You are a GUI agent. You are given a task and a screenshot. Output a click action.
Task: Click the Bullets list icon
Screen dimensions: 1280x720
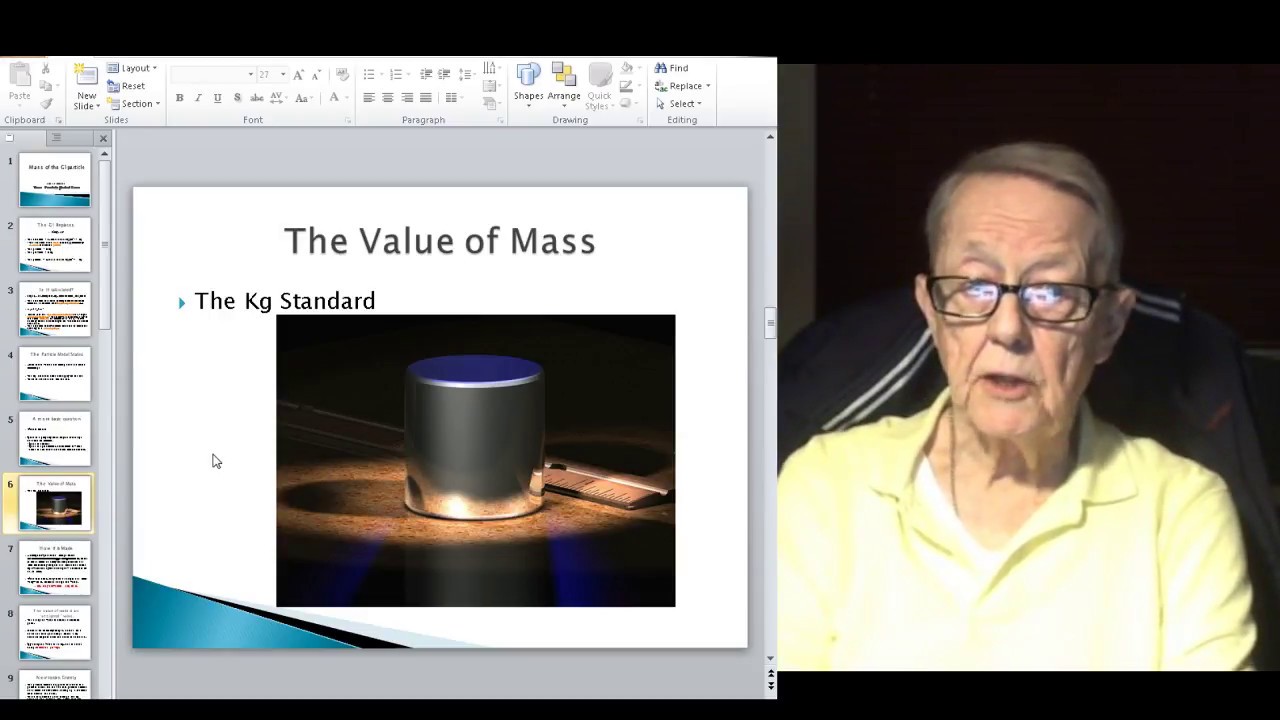click(371, 75)
